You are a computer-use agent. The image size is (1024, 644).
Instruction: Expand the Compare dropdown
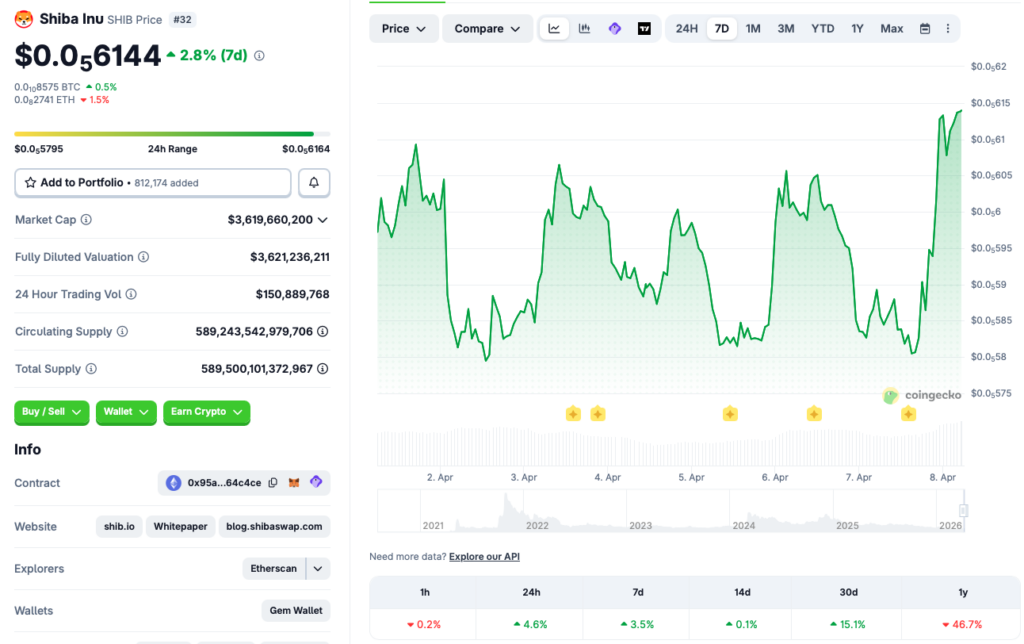487,28
